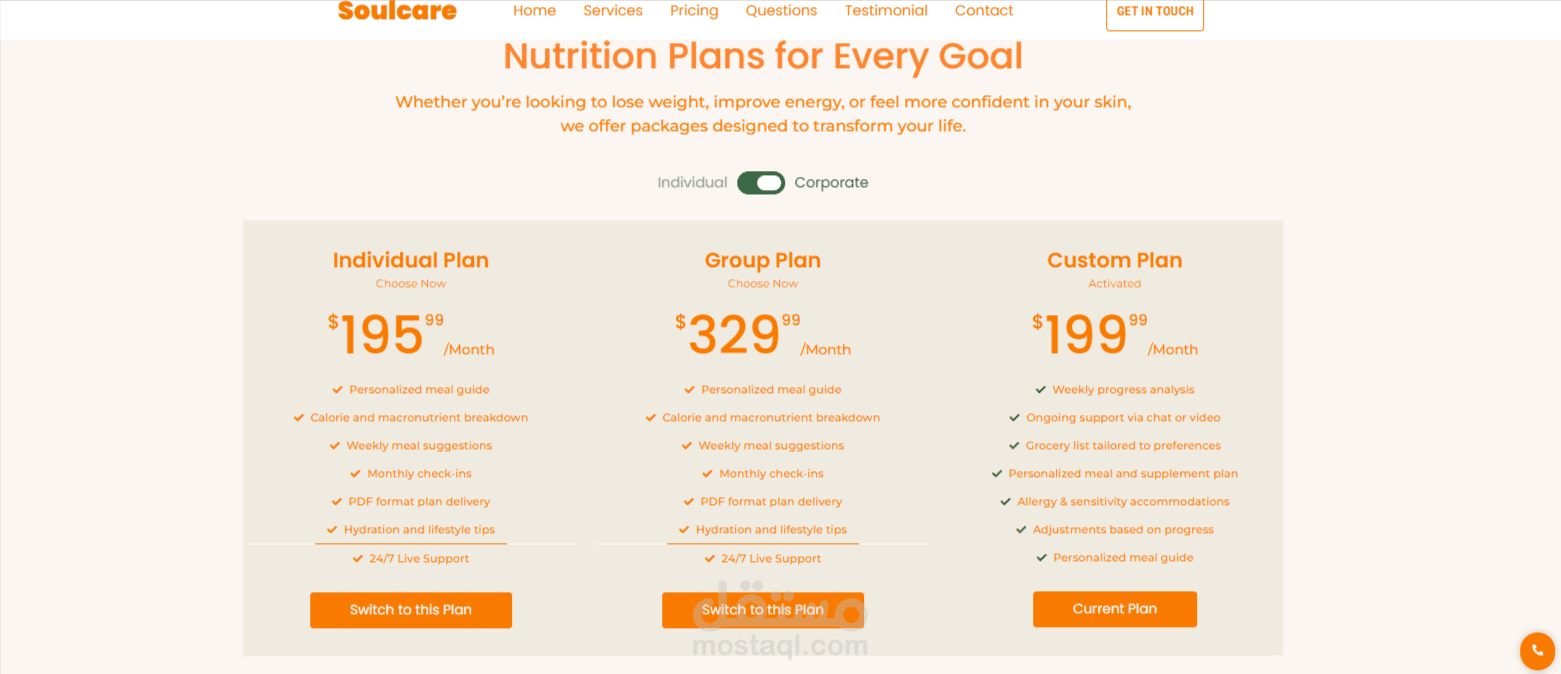Viewport: 1561px width, 674px height.
Task: Select the Individual label beside the toggle
Action: [692, 183]
